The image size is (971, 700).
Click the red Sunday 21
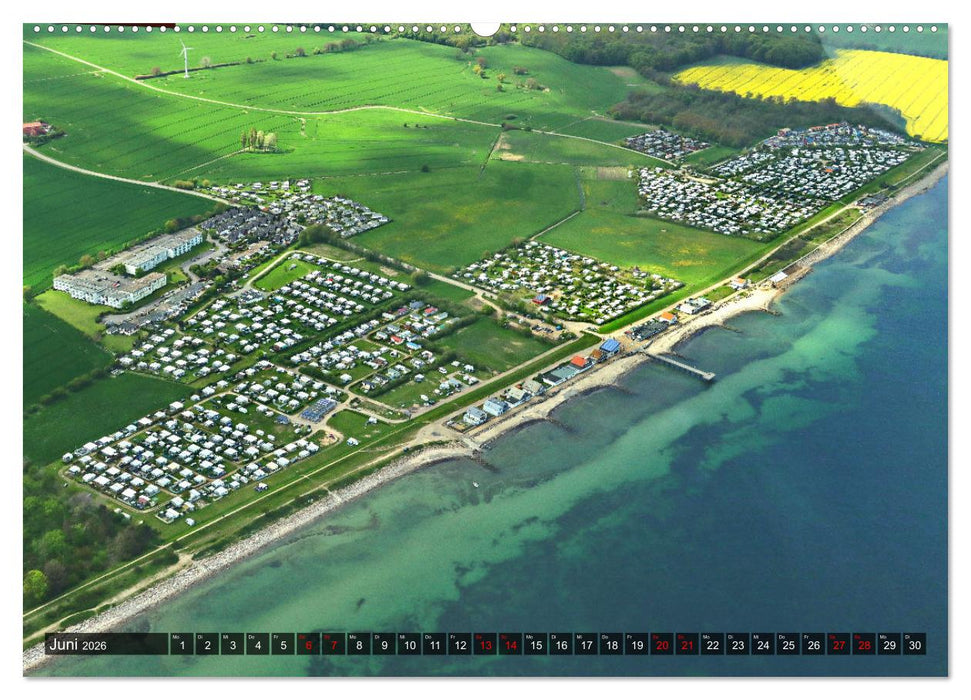tap(686, 644)
